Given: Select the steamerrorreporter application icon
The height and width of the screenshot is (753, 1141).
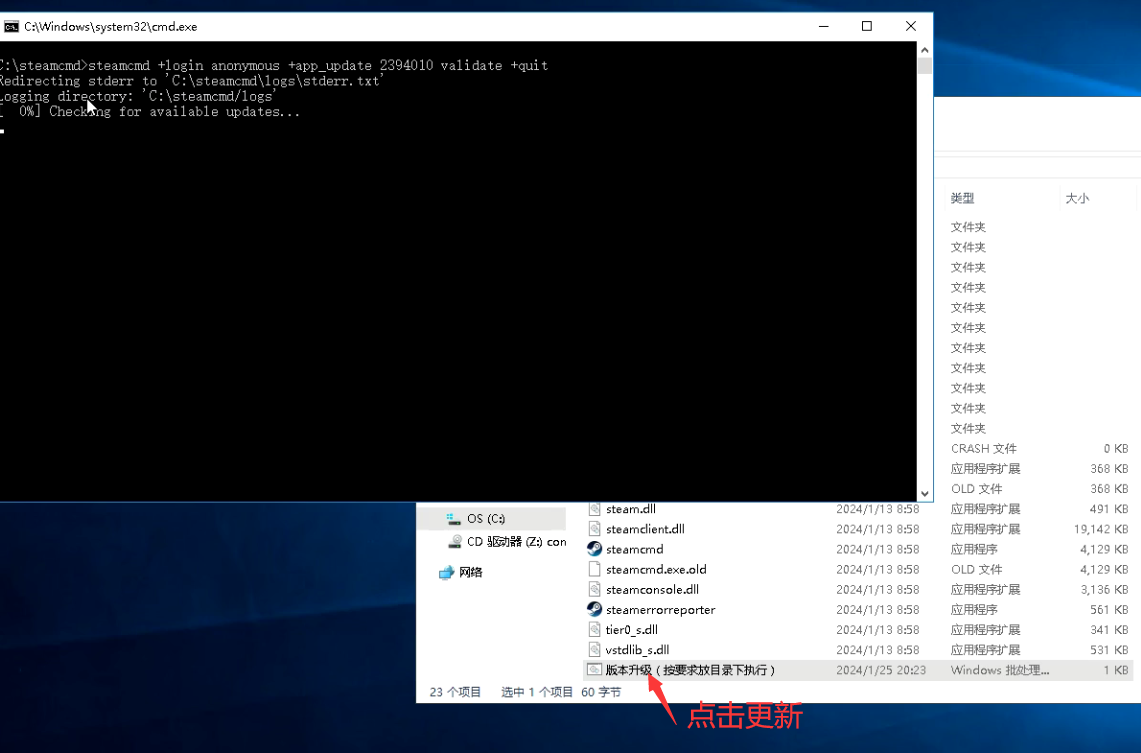Looking at the screenshot, I should (594, 609).
